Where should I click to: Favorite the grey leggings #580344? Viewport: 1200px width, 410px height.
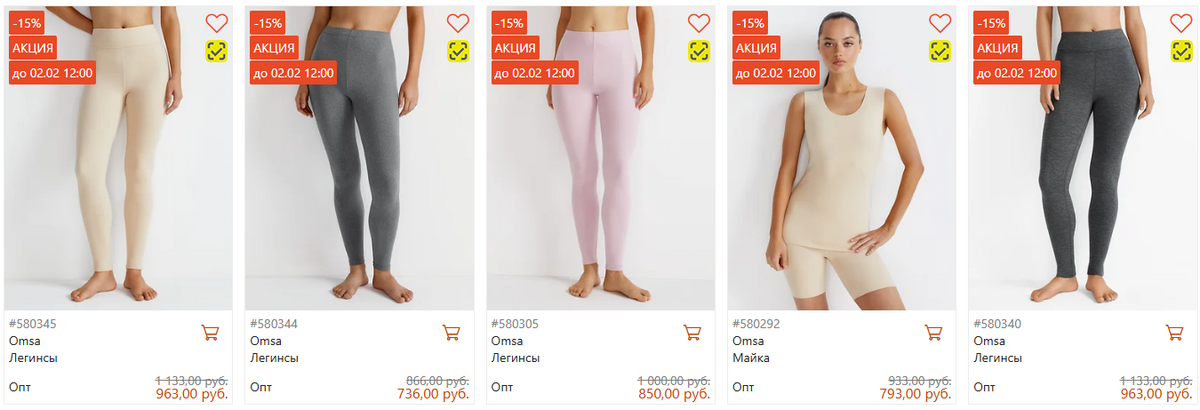pos(457,23)
